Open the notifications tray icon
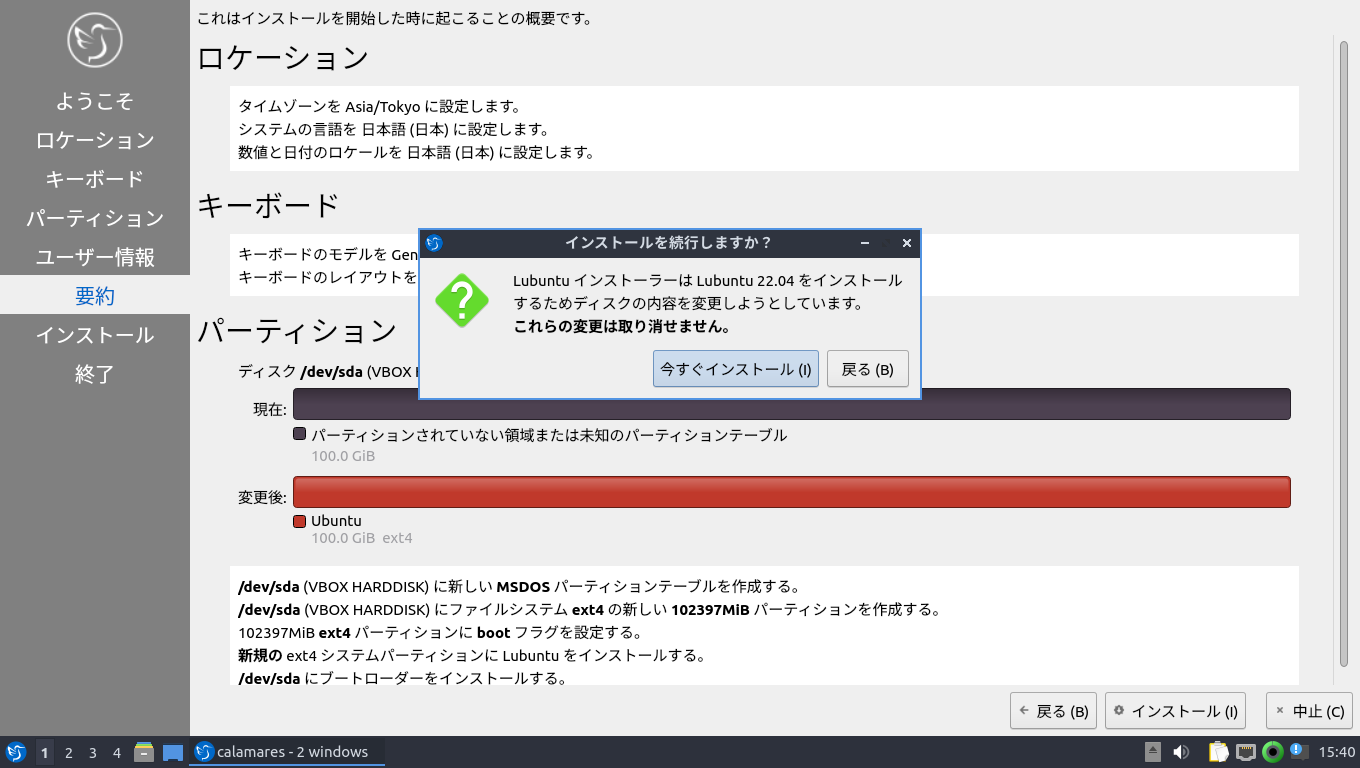Image resolution: width=1360 pixels, height=768 pixels. pyautogui.click(x=1297, y=750)
